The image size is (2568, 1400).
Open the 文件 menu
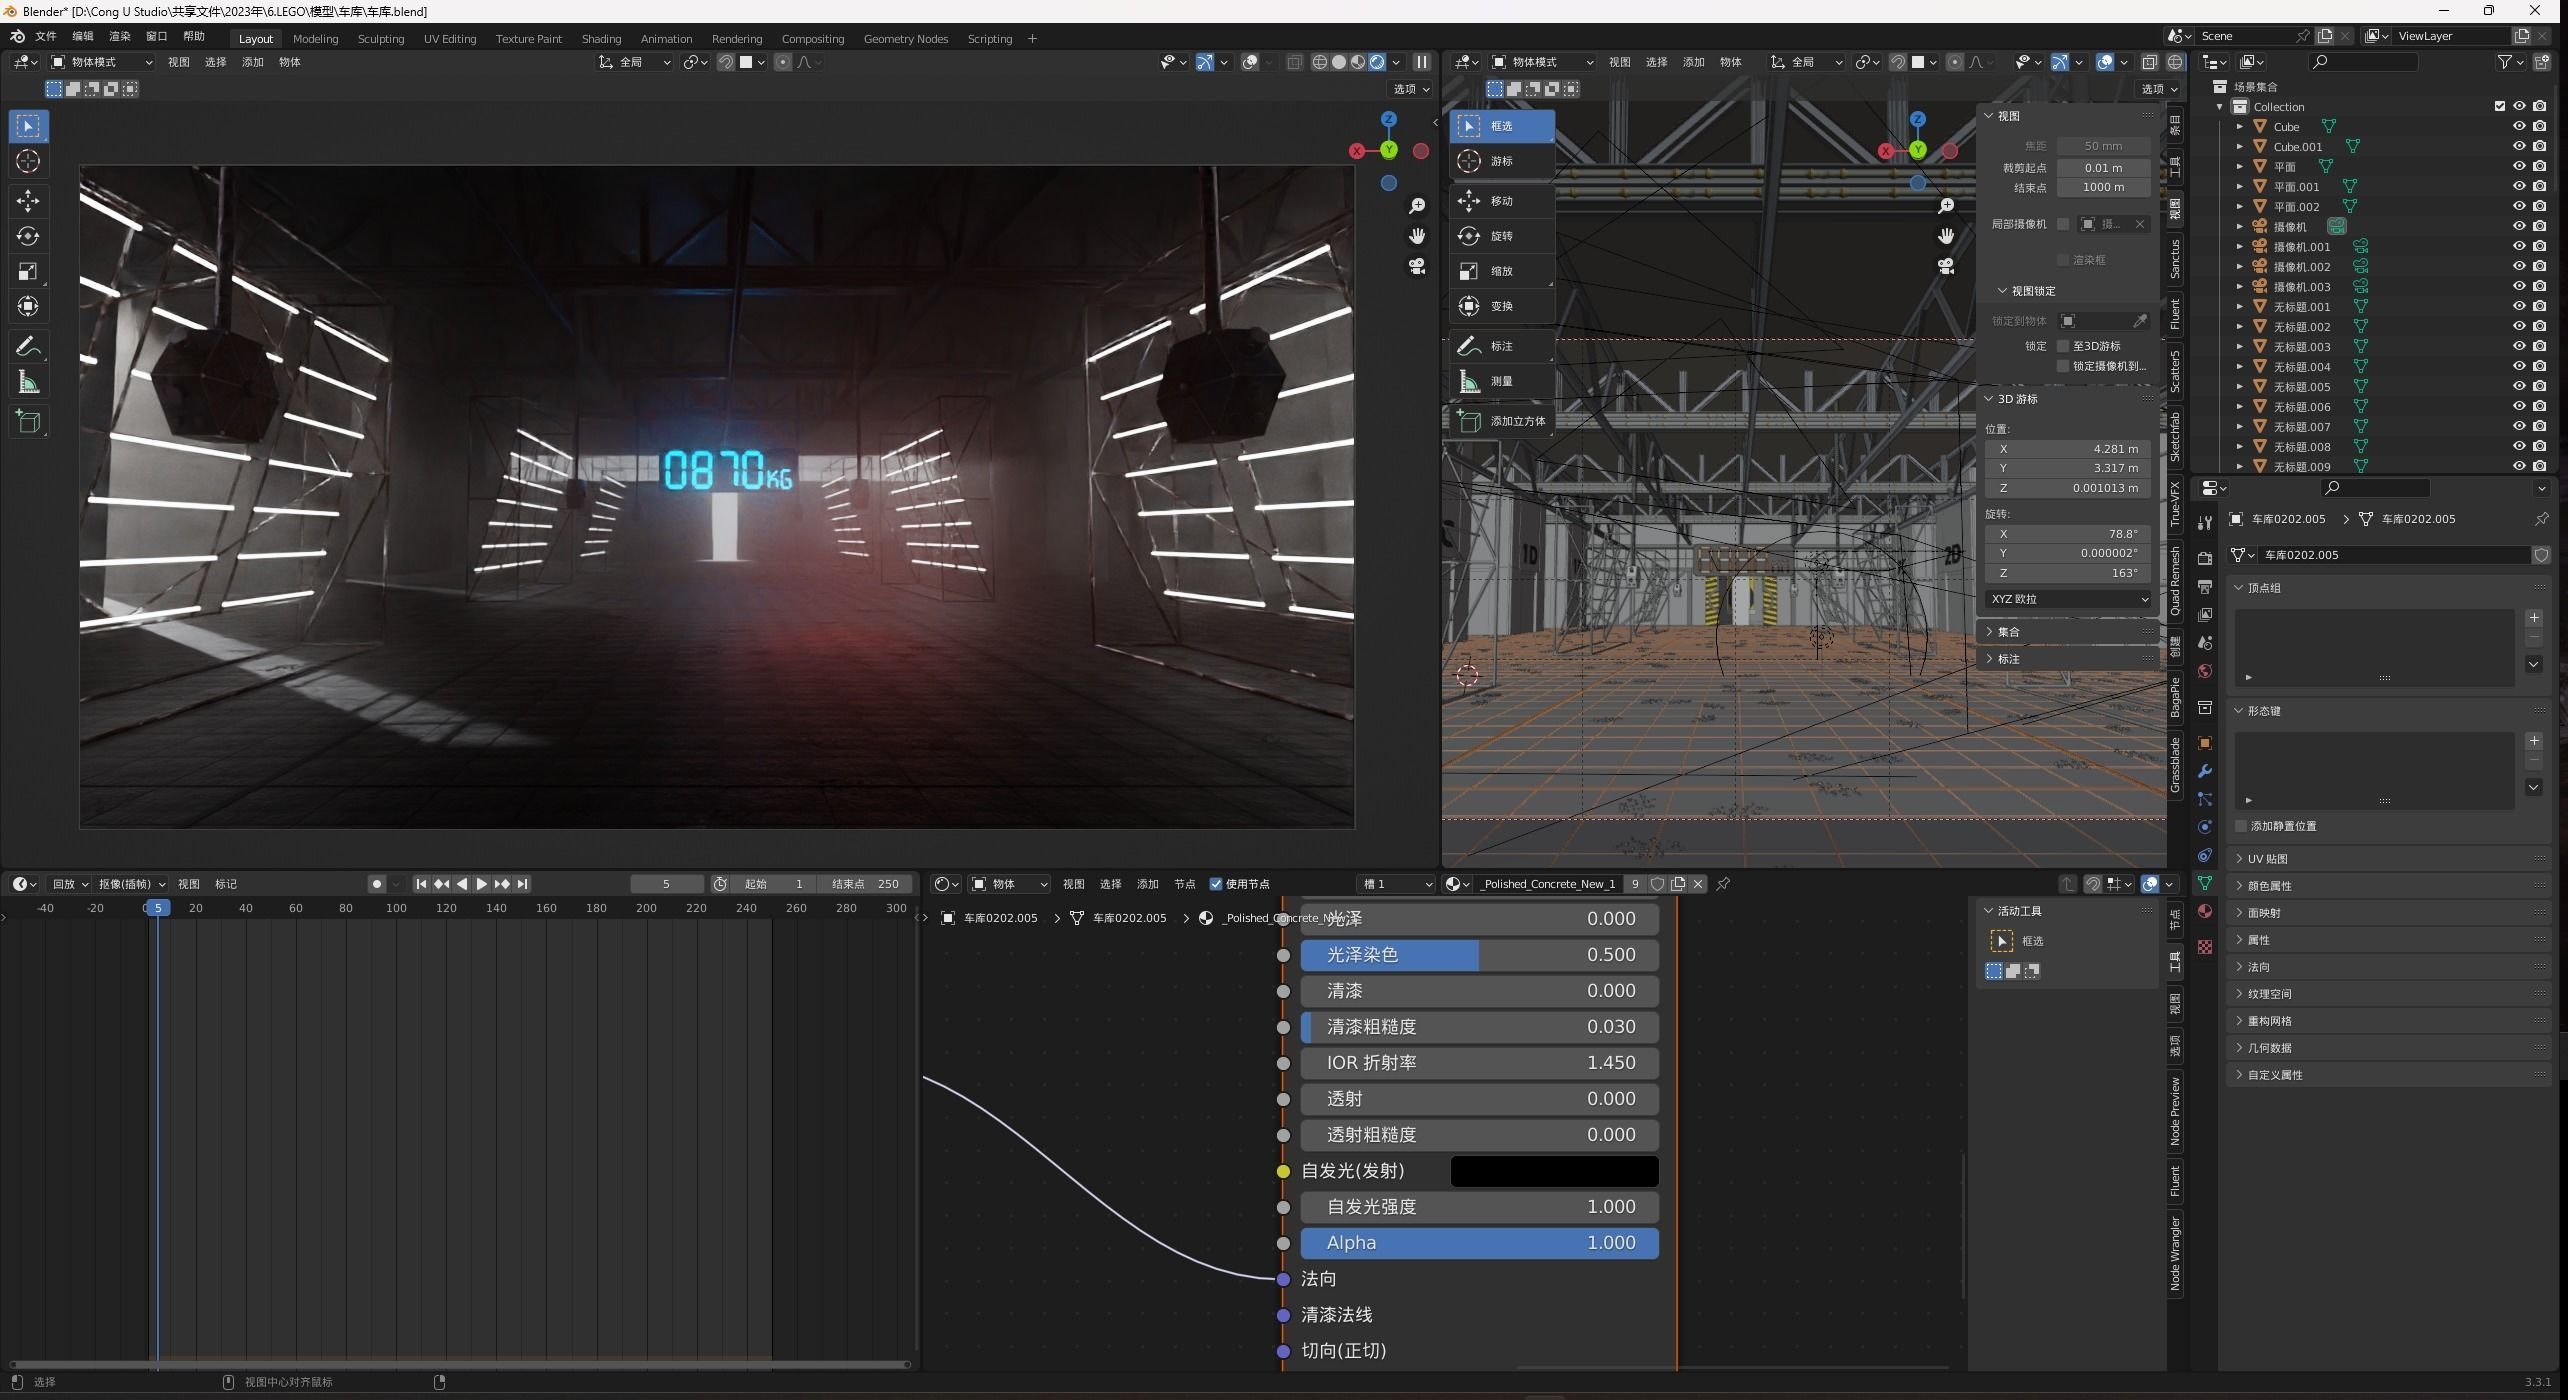point(46,36)
